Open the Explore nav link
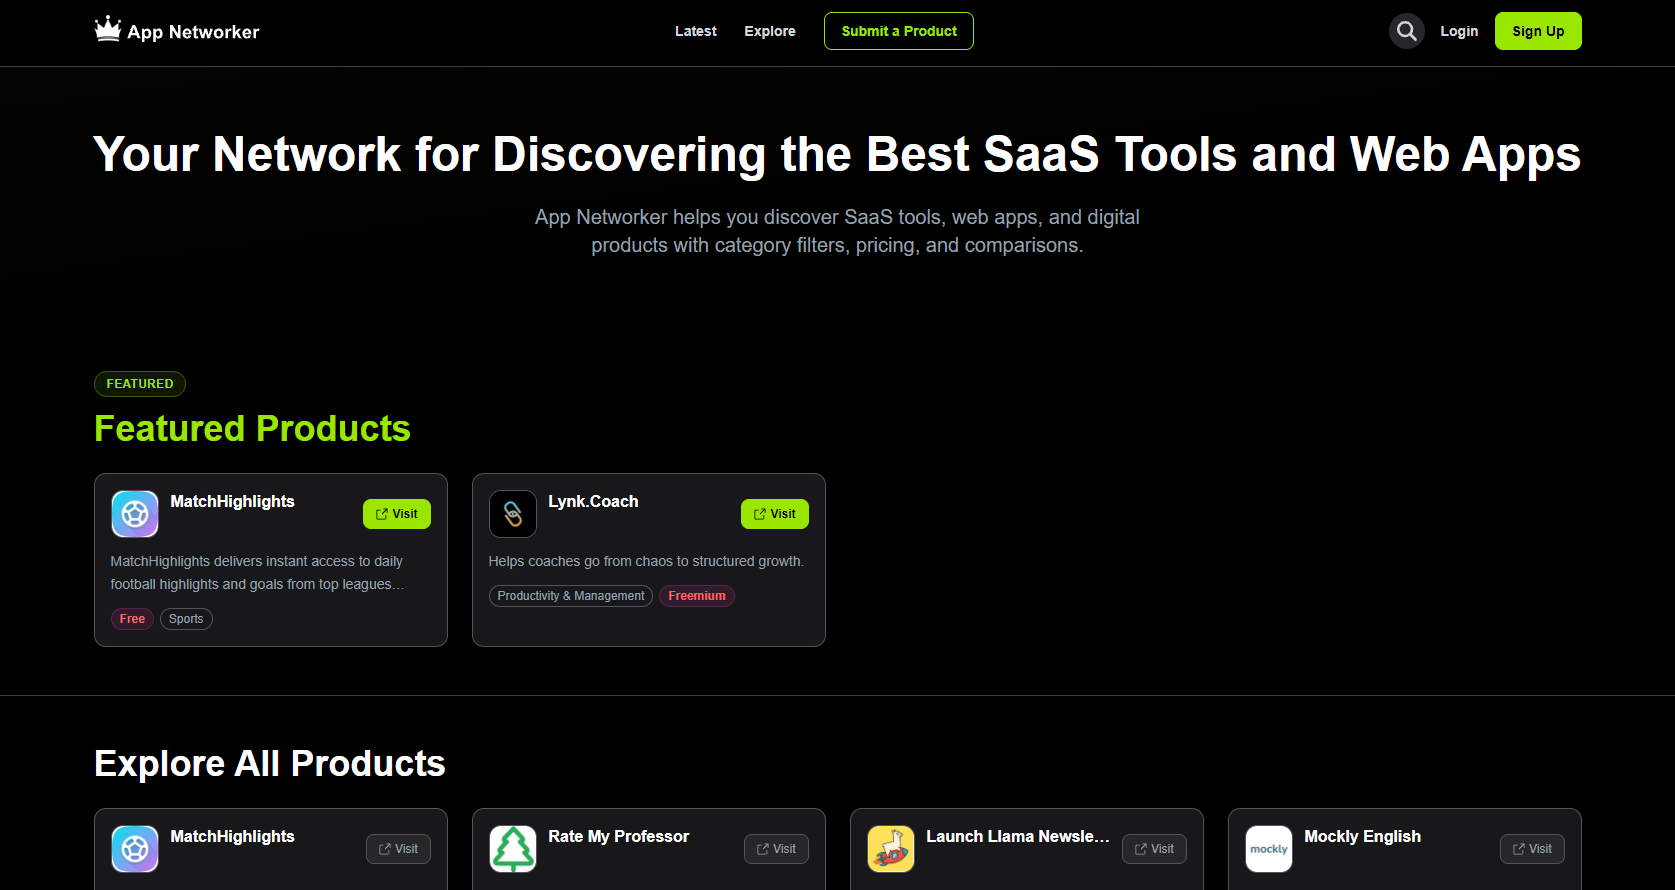The height and width of the screenshot is (890, 1675). [770, 31]
